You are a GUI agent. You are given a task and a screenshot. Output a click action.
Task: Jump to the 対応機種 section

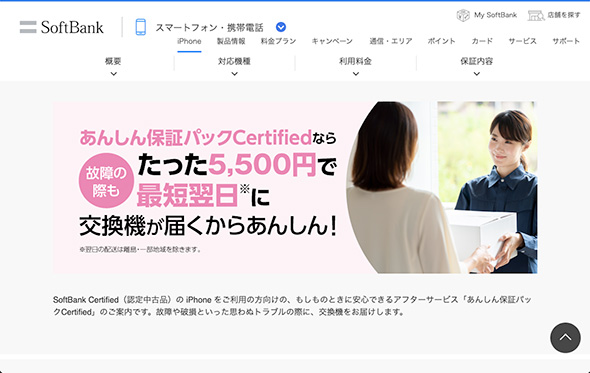(234, 61)
